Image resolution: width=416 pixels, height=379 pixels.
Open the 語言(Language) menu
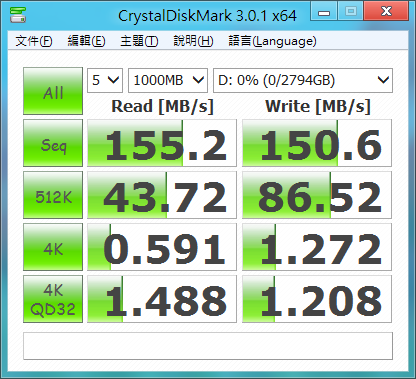tap(272, 41)
